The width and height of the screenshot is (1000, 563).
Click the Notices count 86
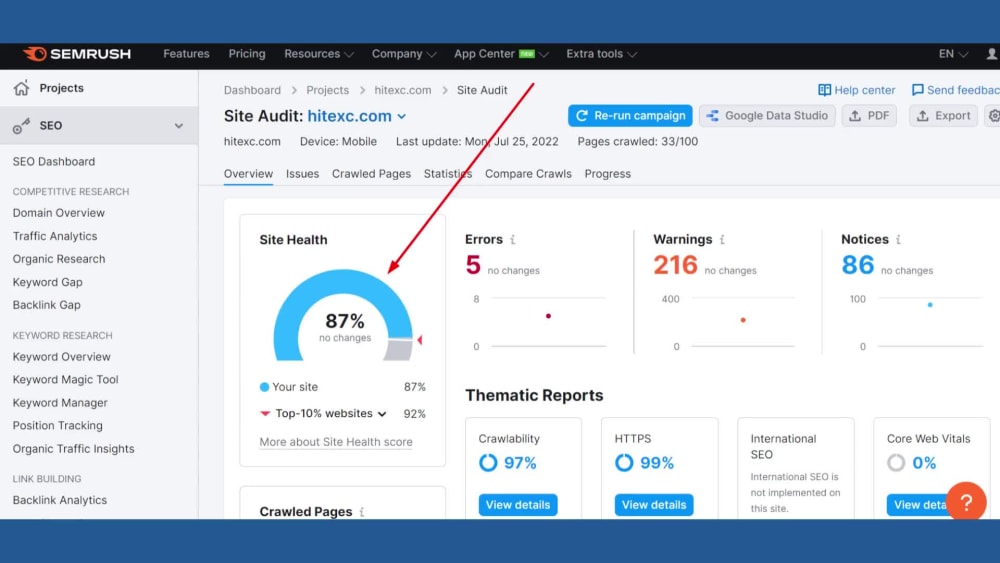coord(857,265)
